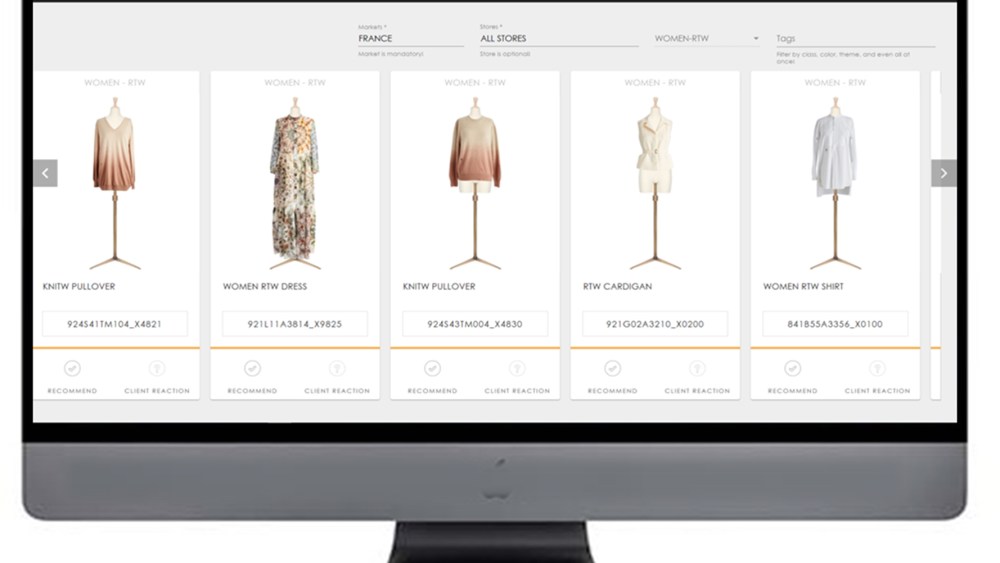This screenshot has width=1000, height=563.
Task: Click Recommend icon under 841B55A3356_X0100
Action: tap(793, 369)
